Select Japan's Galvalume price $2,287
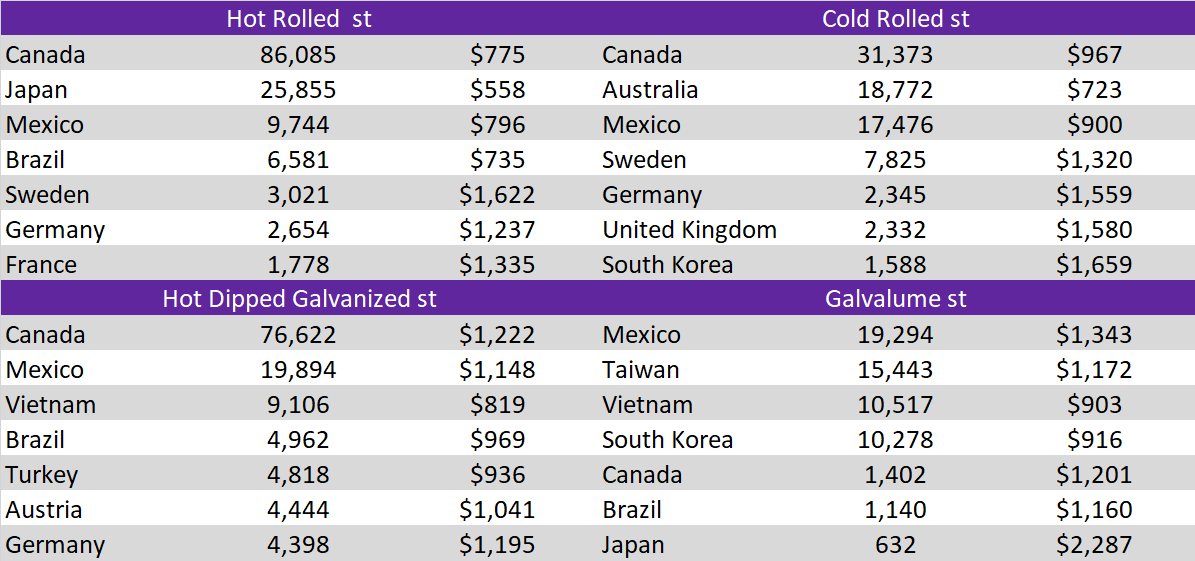This screenshot has height=561, width=1195. [x=1094, y=544]
